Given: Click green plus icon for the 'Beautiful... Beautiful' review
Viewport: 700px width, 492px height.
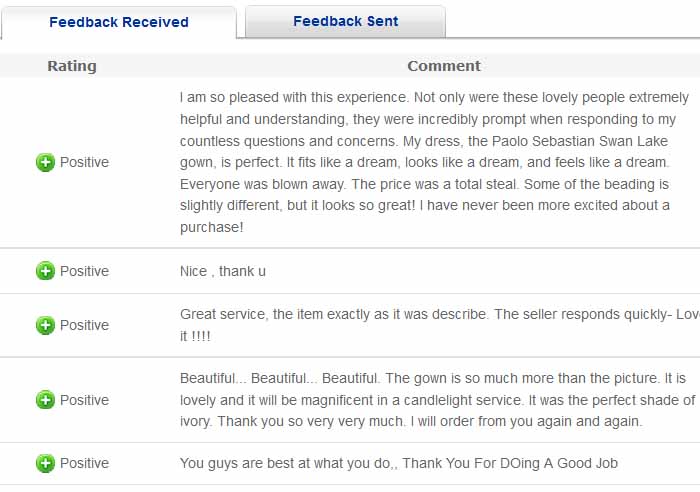Looking at the screenshot, I should click(45, 400).
